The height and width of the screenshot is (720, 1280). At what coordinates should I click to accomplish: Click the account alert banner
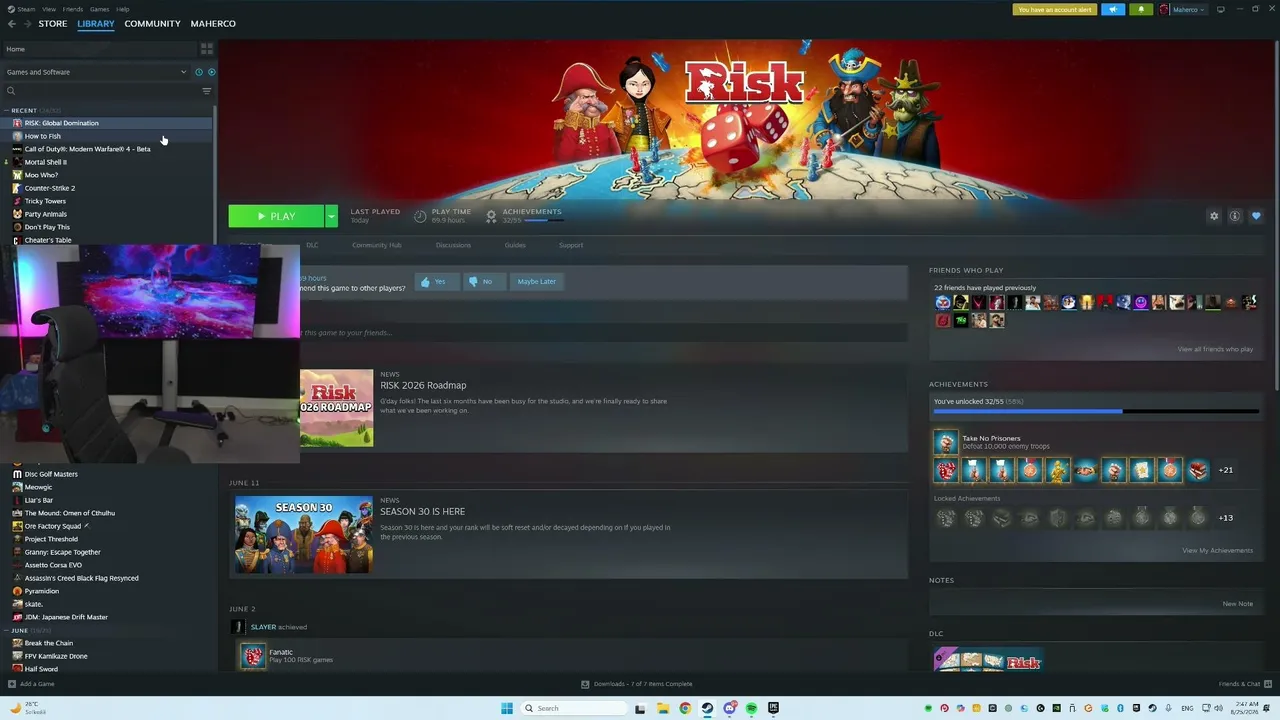point(1055,9)
